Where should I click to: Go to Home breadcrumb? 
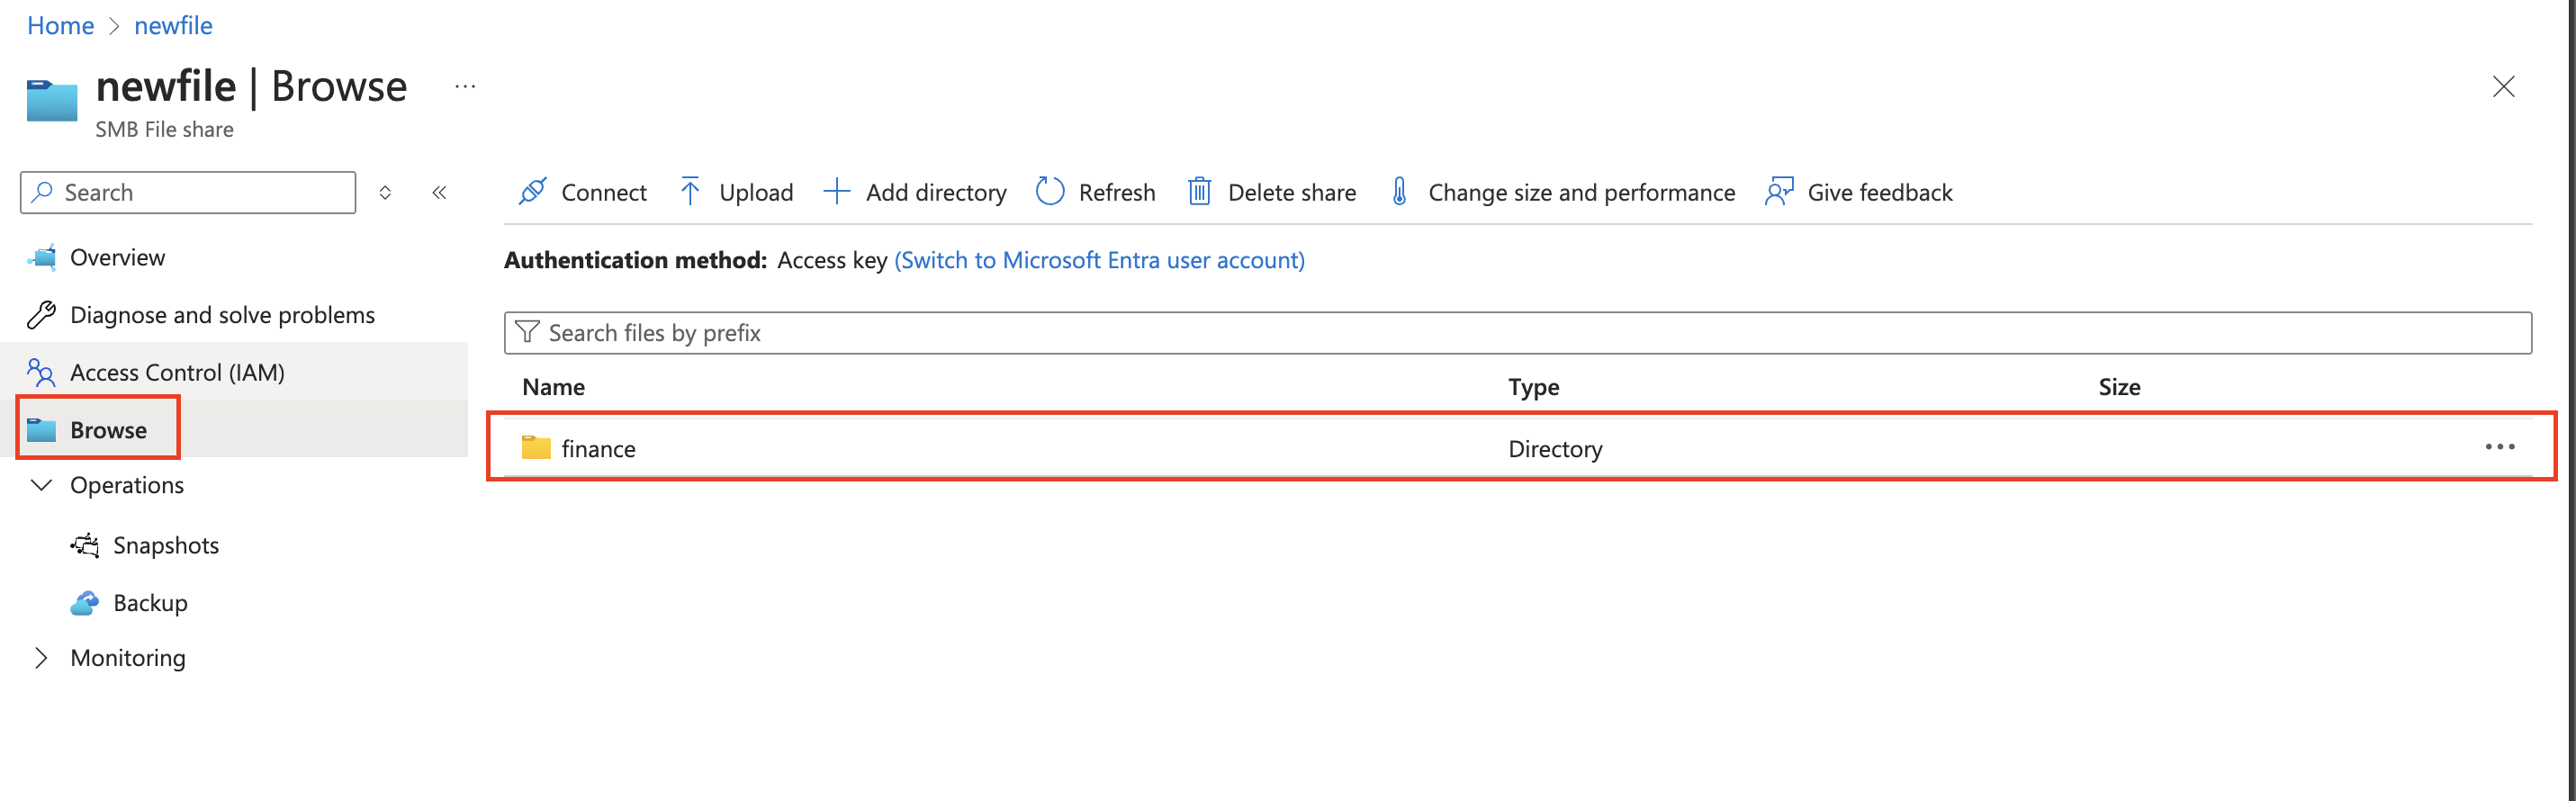pos(60,25)
